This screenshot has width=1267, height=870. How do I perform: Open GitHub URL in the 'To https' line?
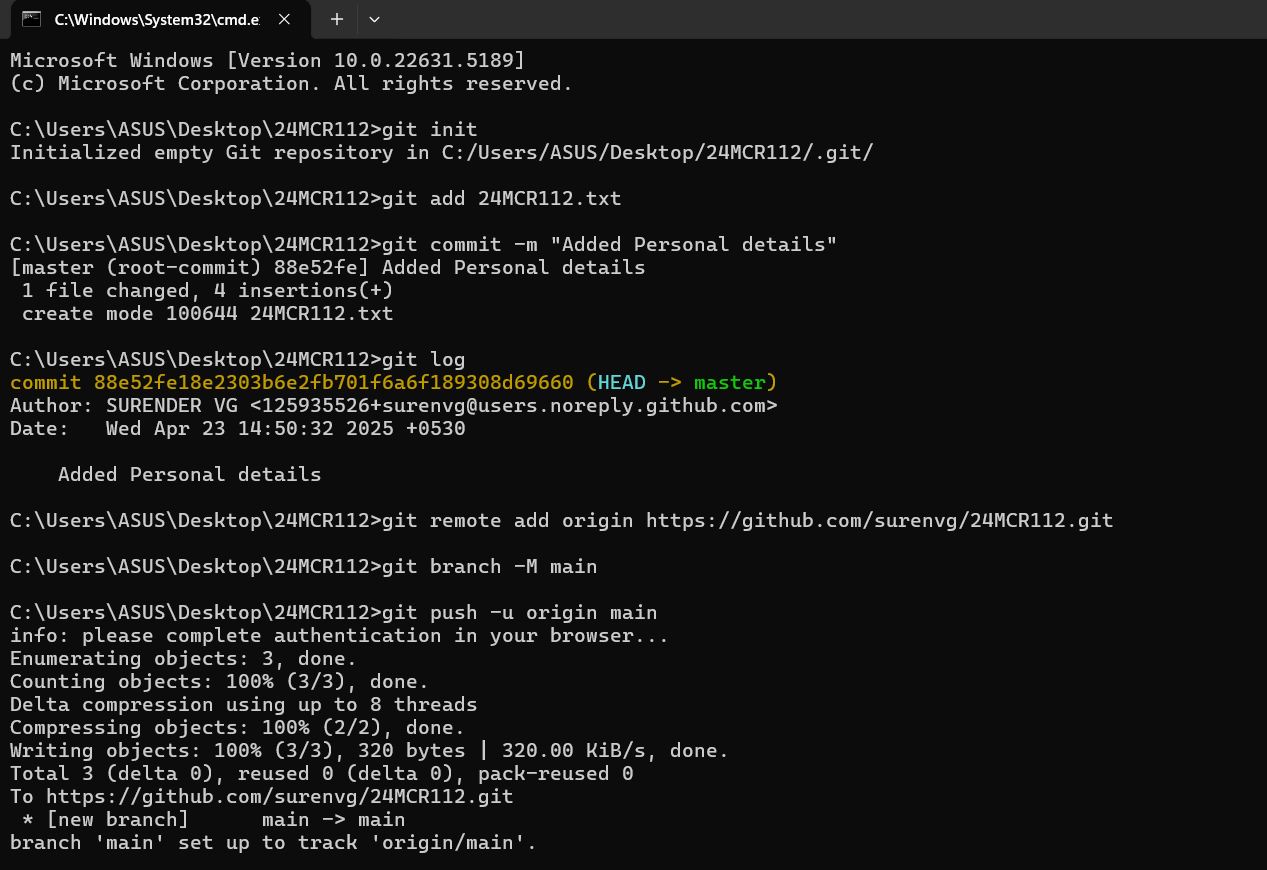[x=279, y=796]
